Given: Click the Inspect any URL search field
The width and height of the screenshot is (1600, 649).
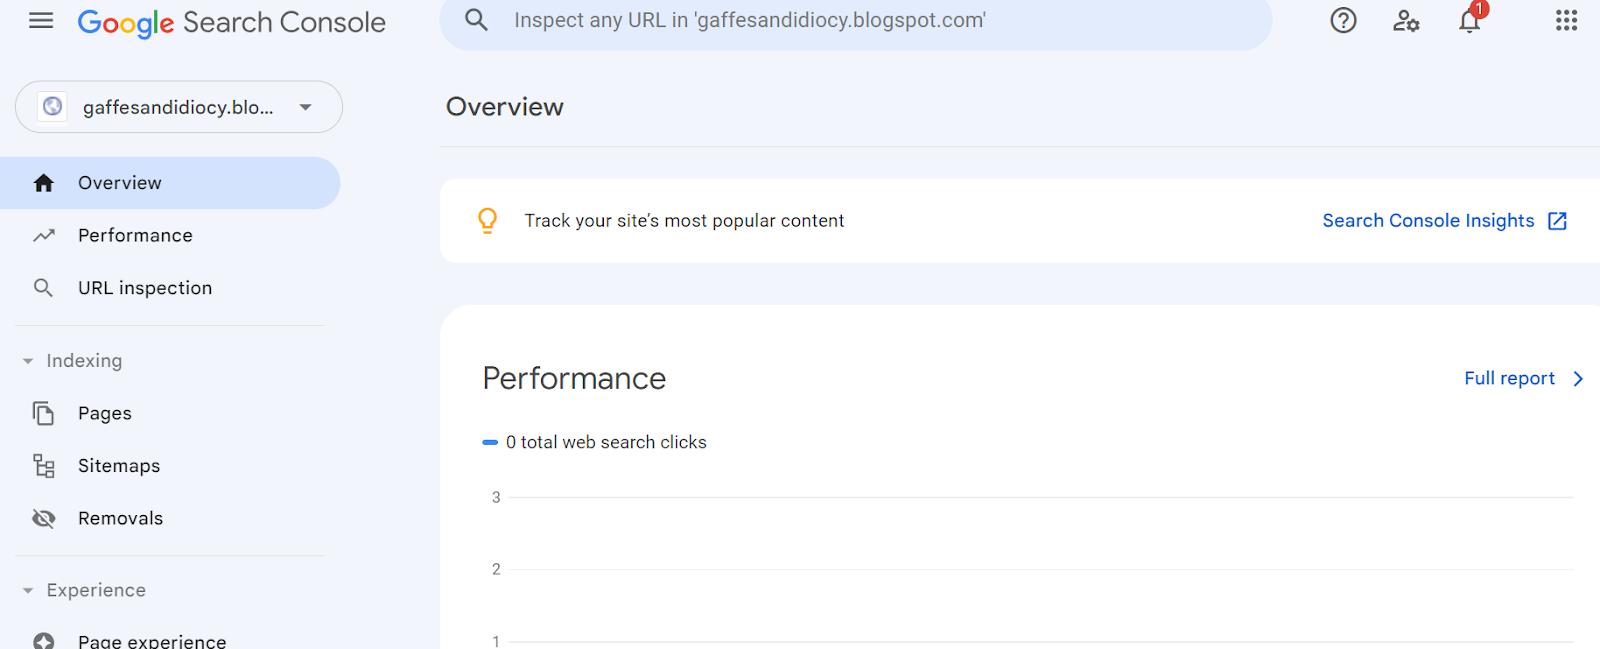Looking at the screenshot, I should (x=850, y=21).
